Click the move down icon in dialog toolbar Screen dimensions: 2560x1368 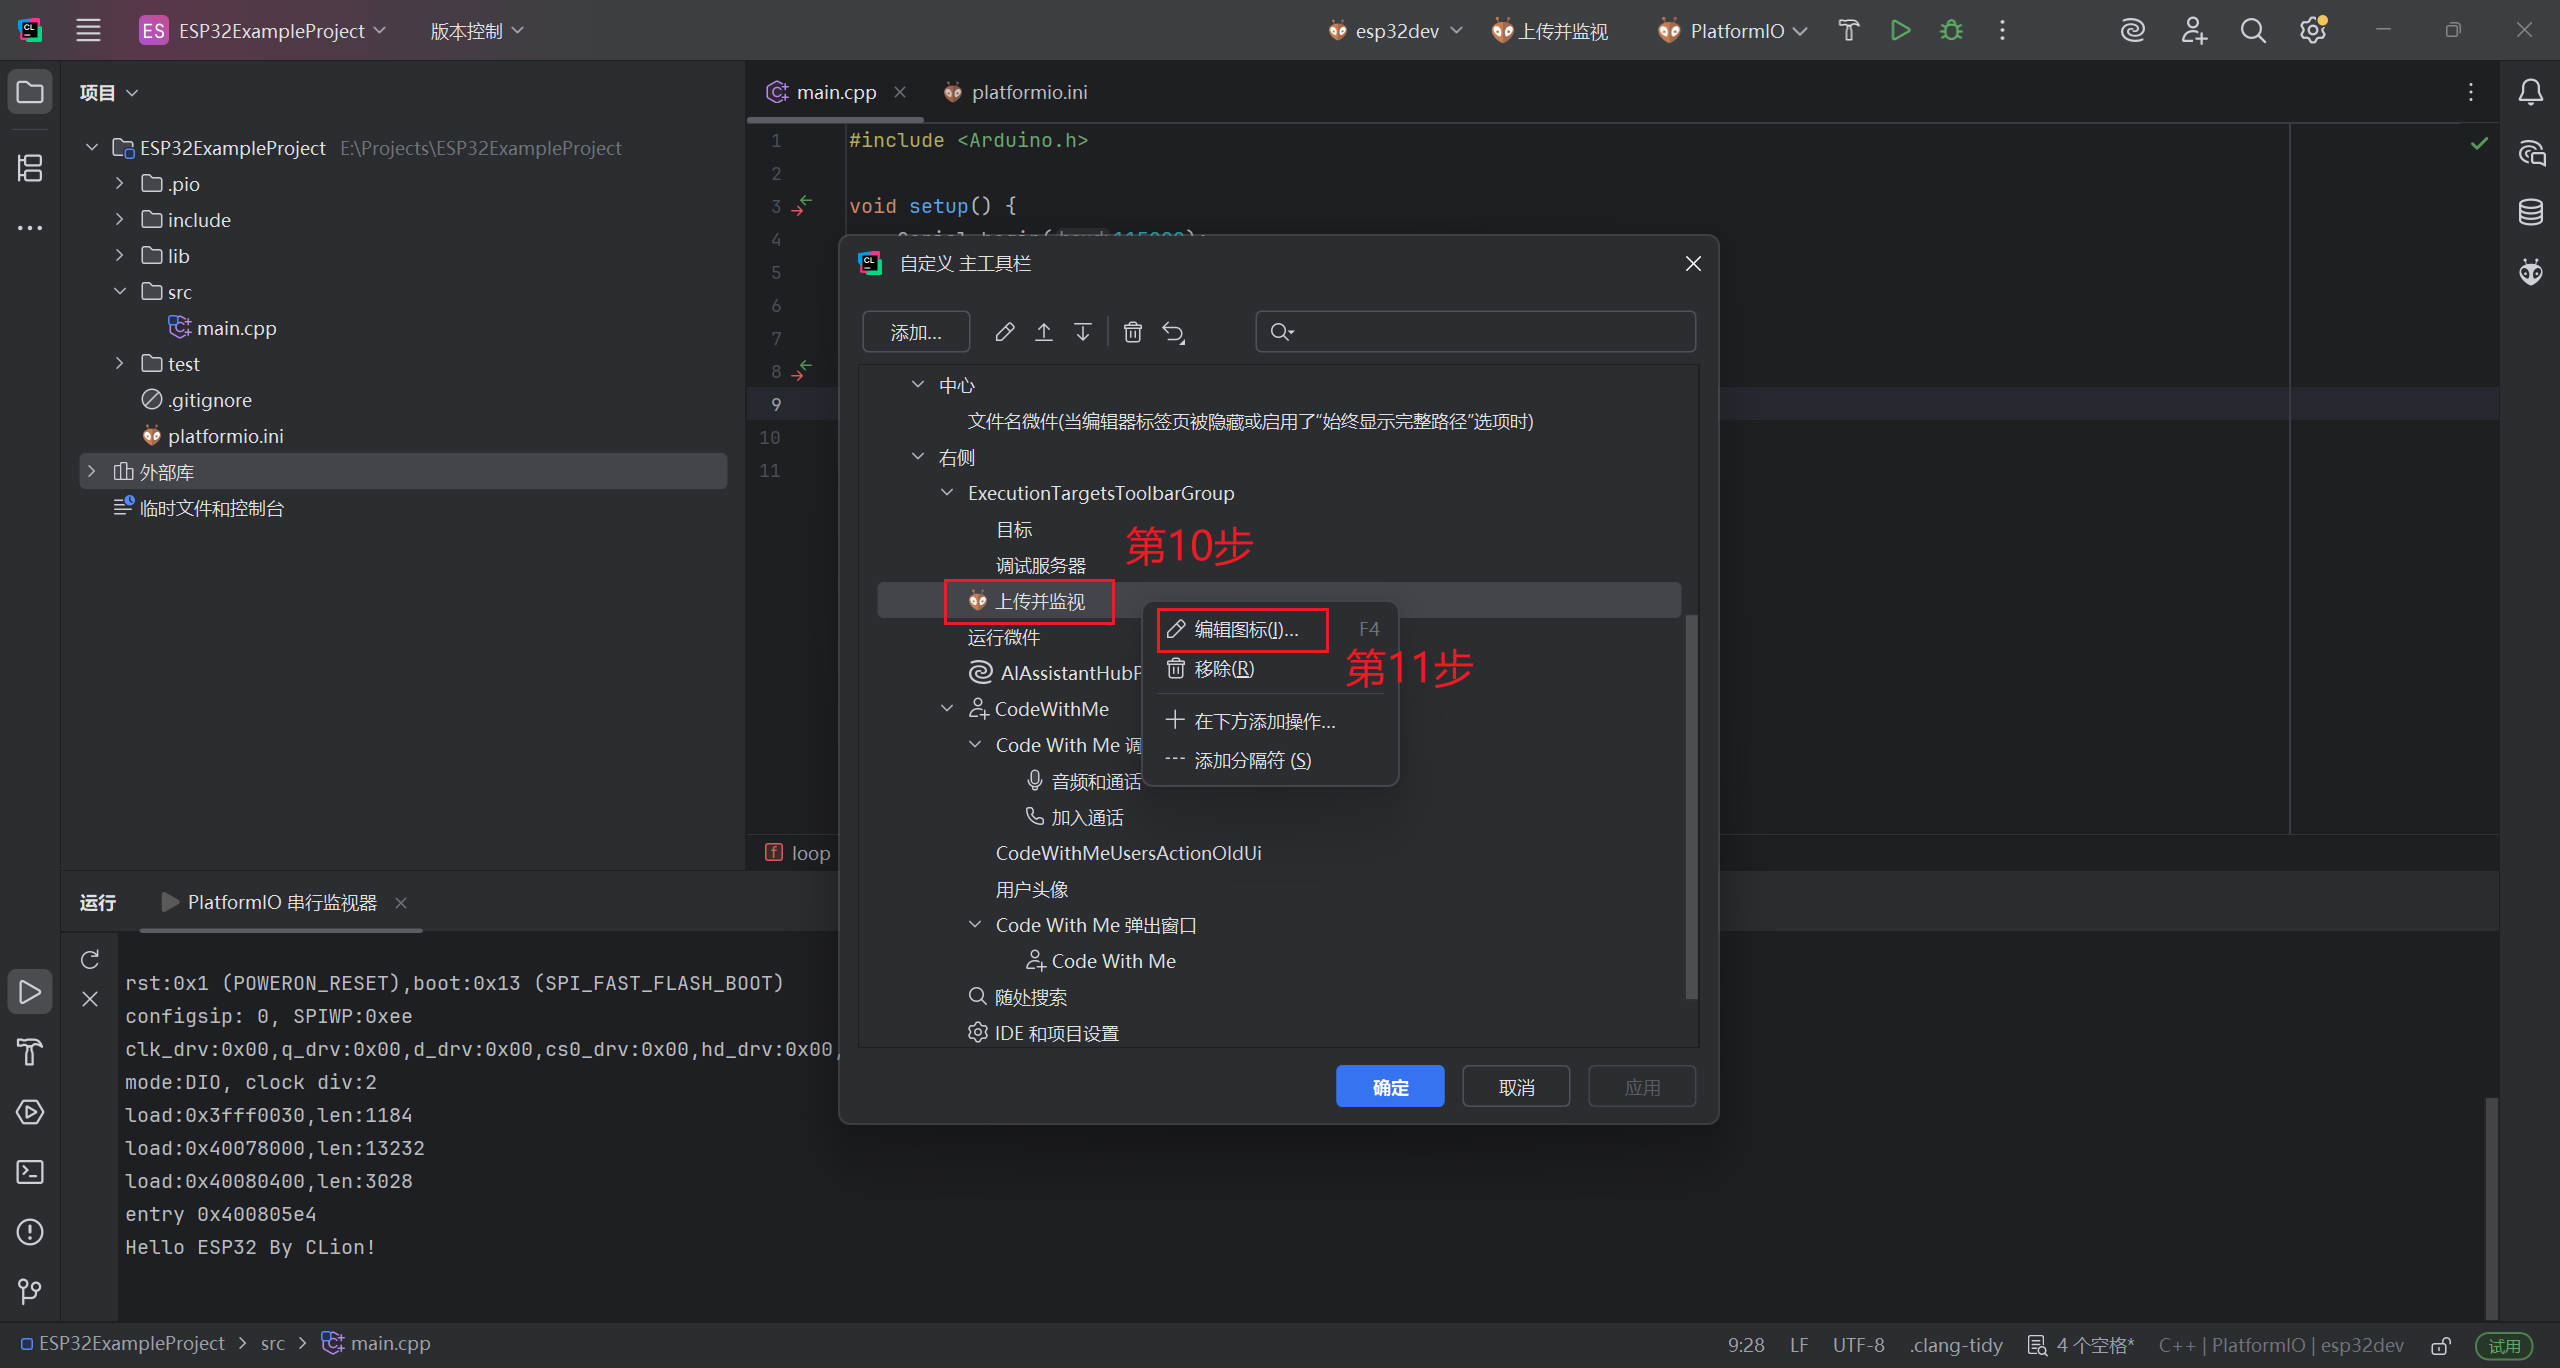1082,332
